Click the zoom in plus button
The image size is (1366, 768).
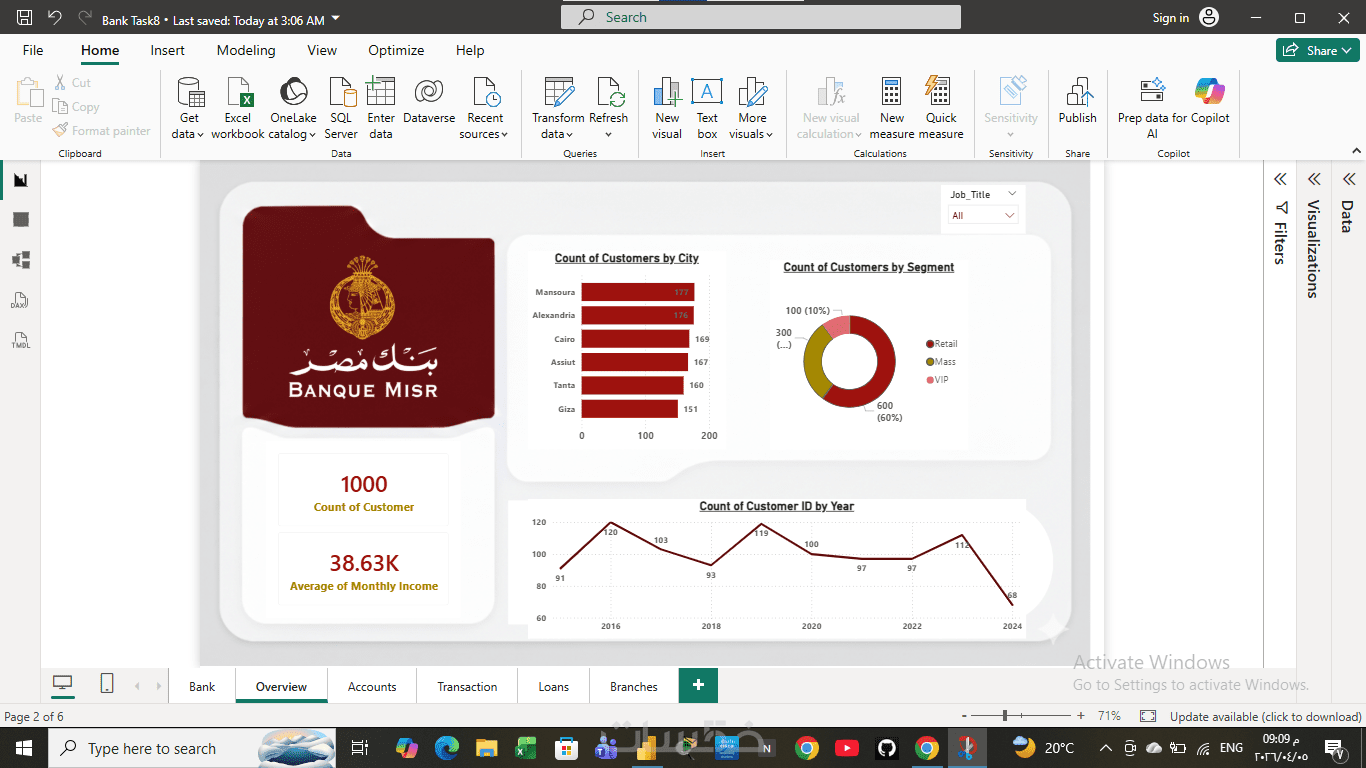point(1081,716)
